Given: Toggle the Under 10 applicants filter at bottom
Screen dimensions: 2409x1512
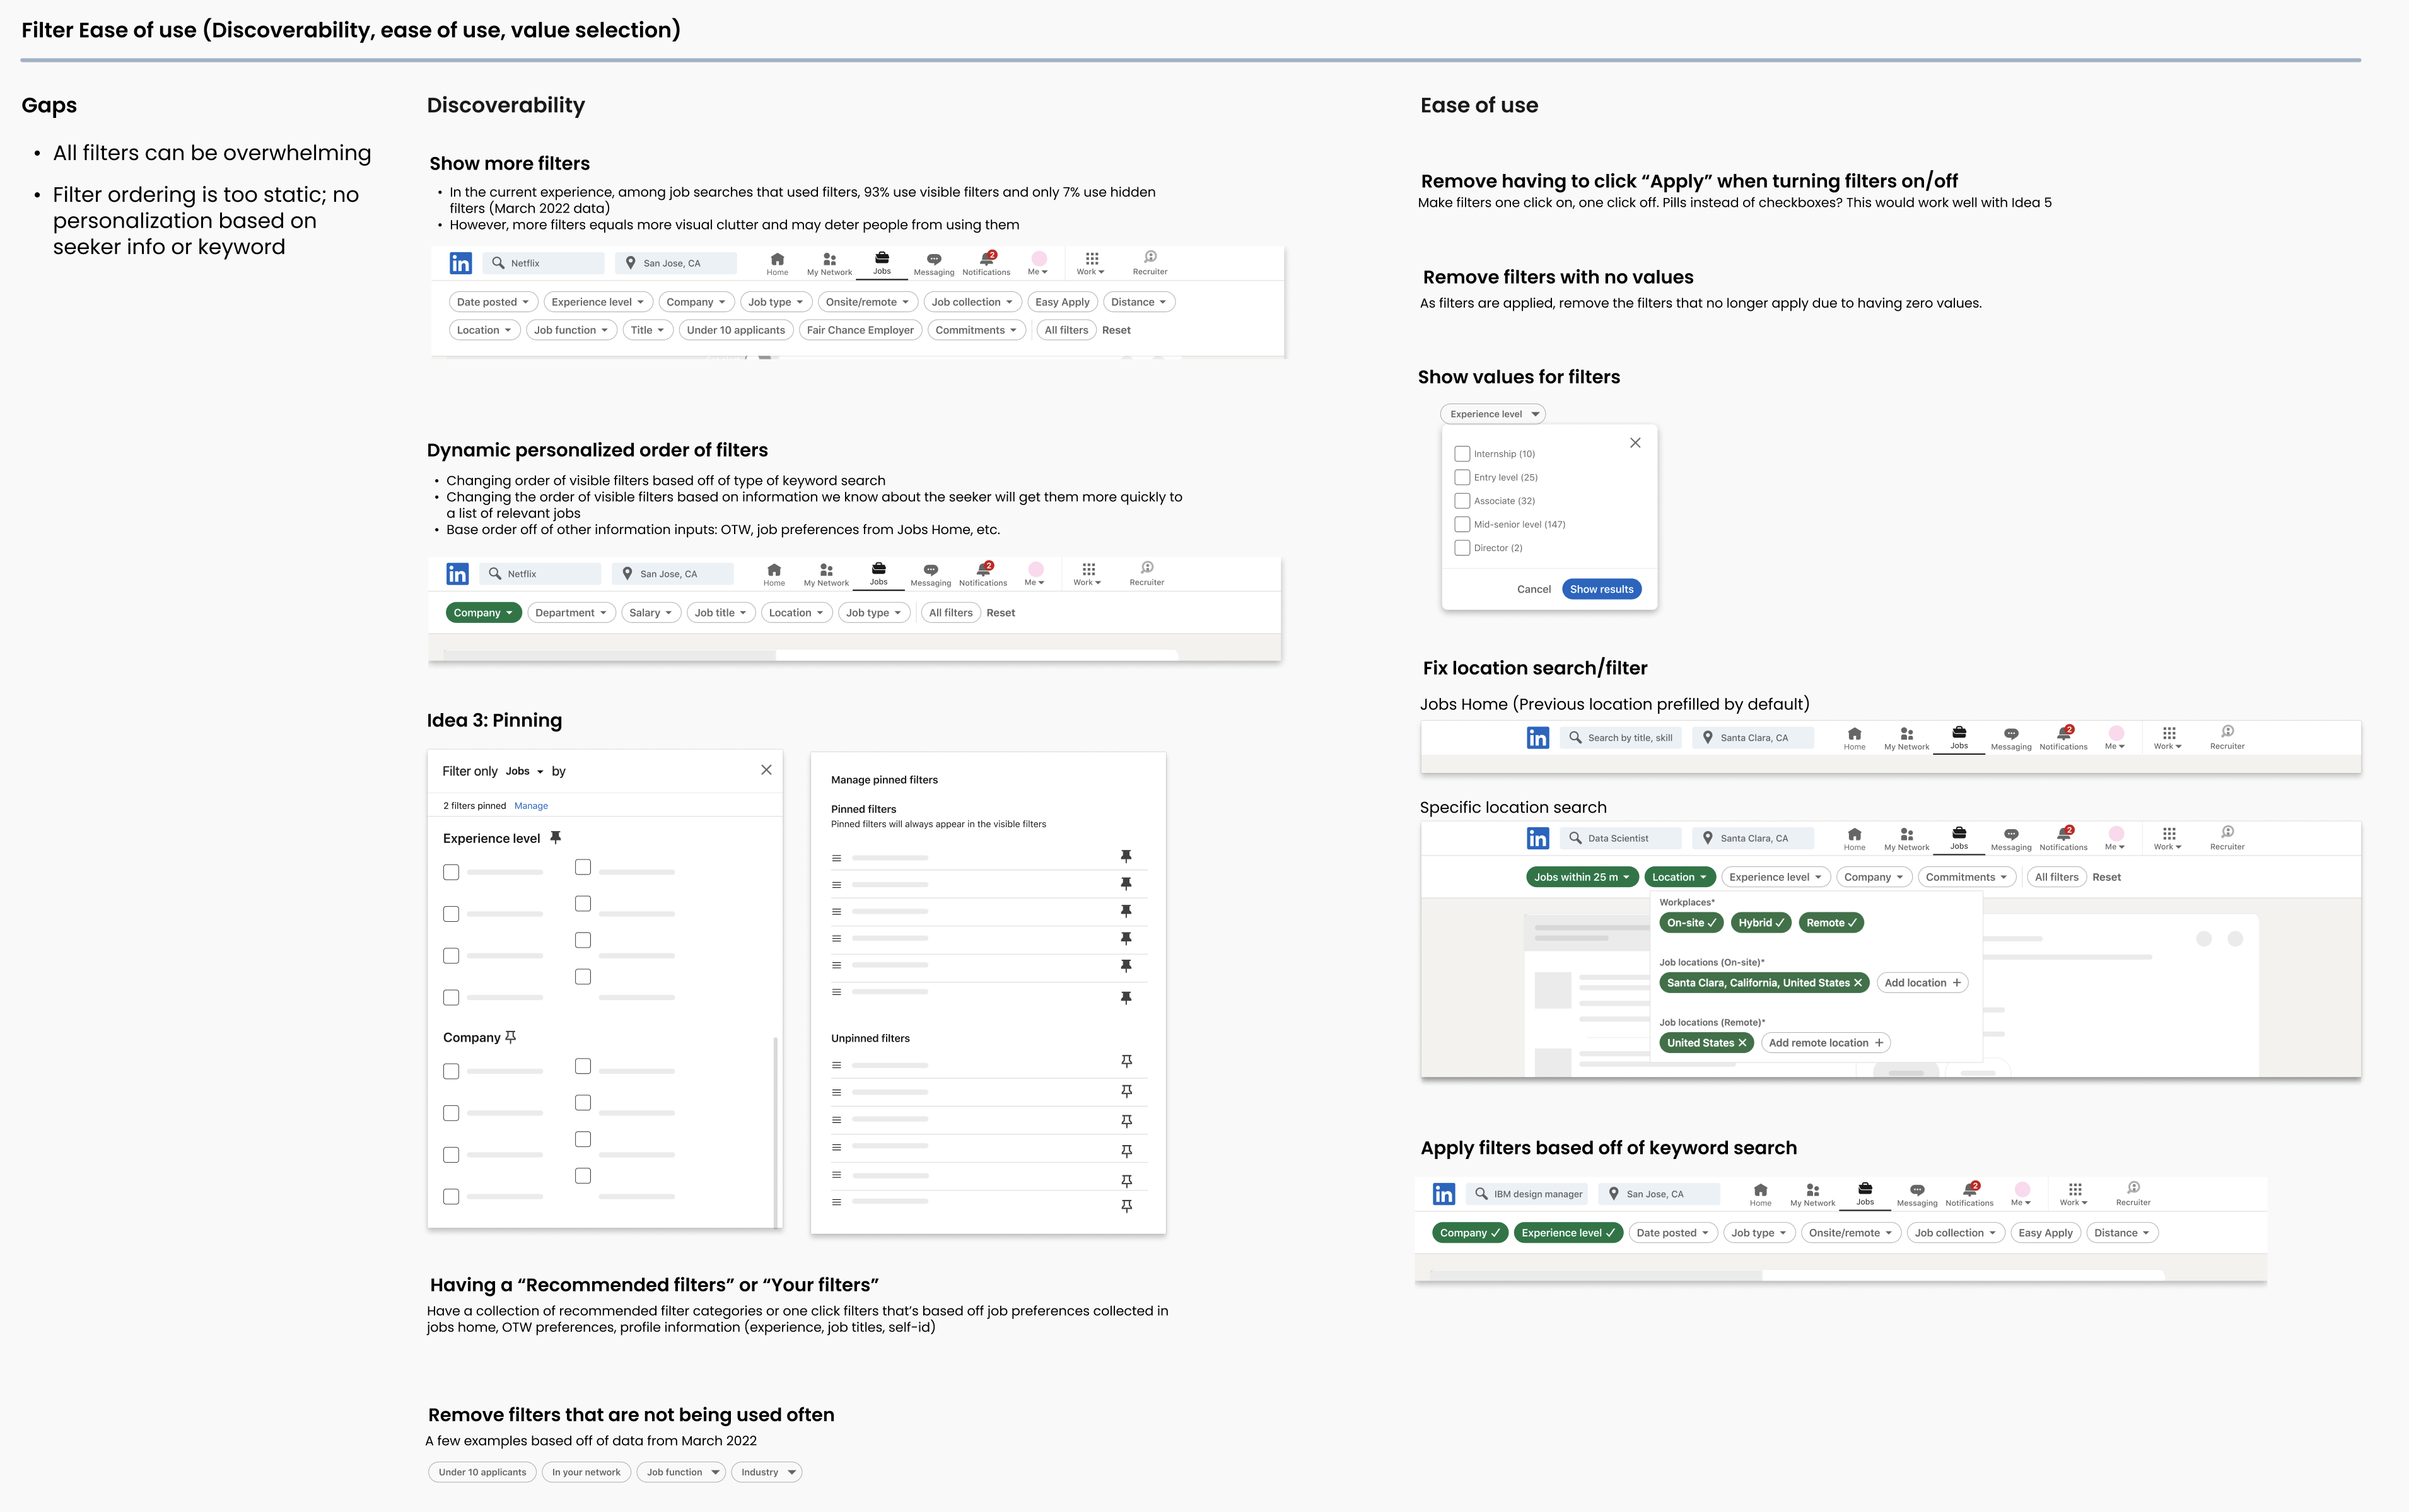Looking at the screenshot, I should (x=482, y=1472).
